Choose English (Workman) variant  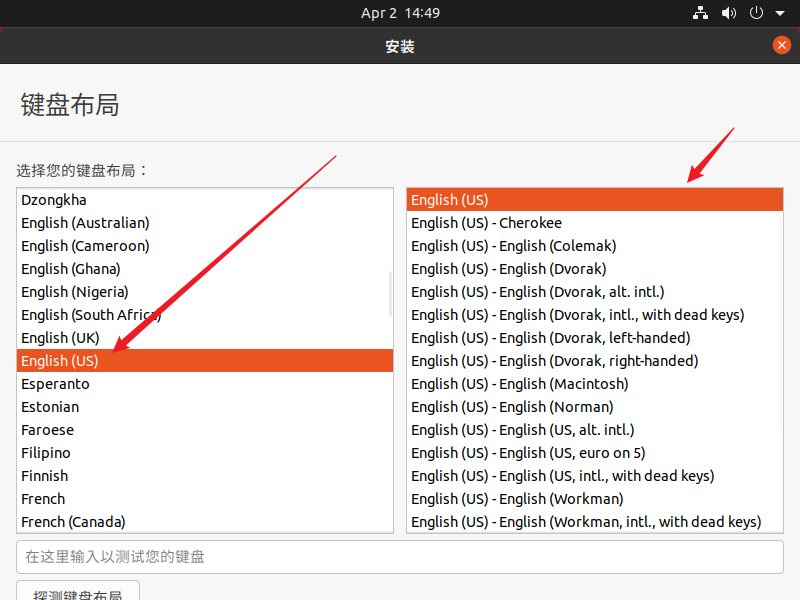595,498
